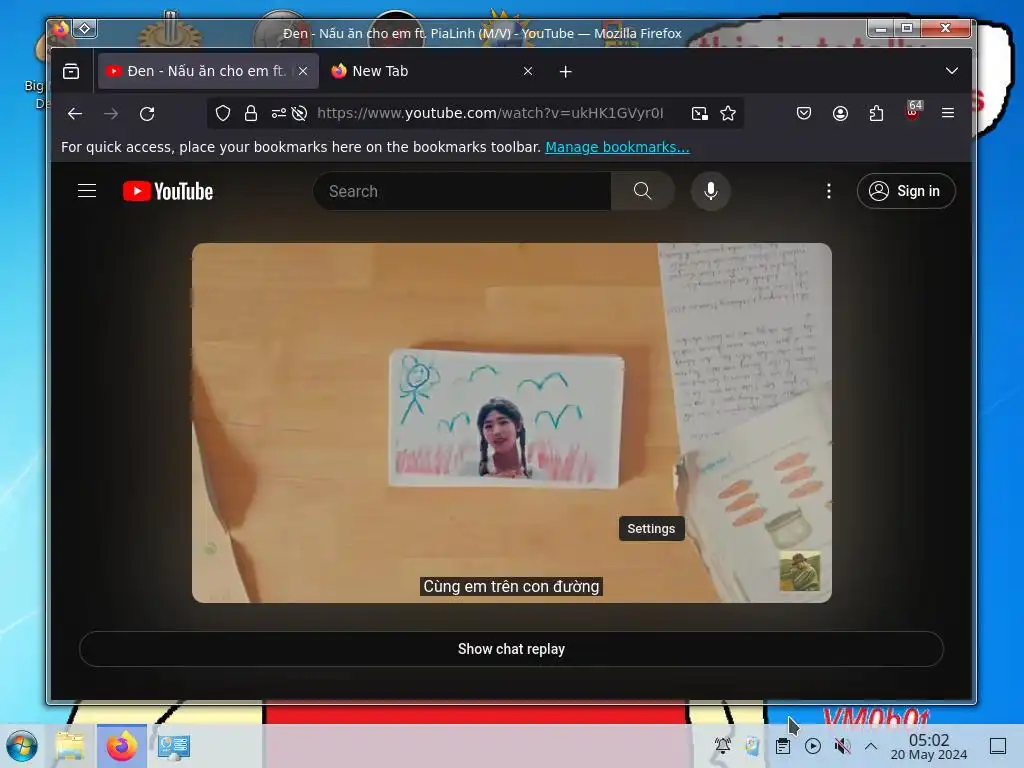
Task: Close the New Tab tab
Action: (528, 71)
